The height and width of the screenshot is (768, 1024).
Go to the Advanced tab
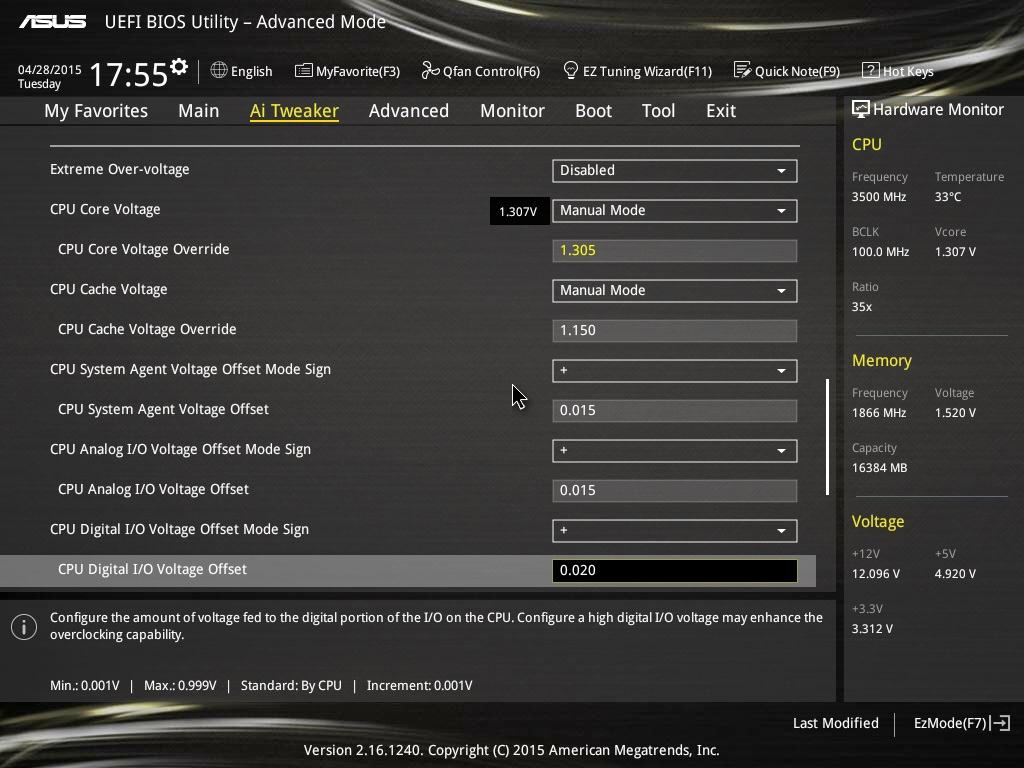coord(409,110)
